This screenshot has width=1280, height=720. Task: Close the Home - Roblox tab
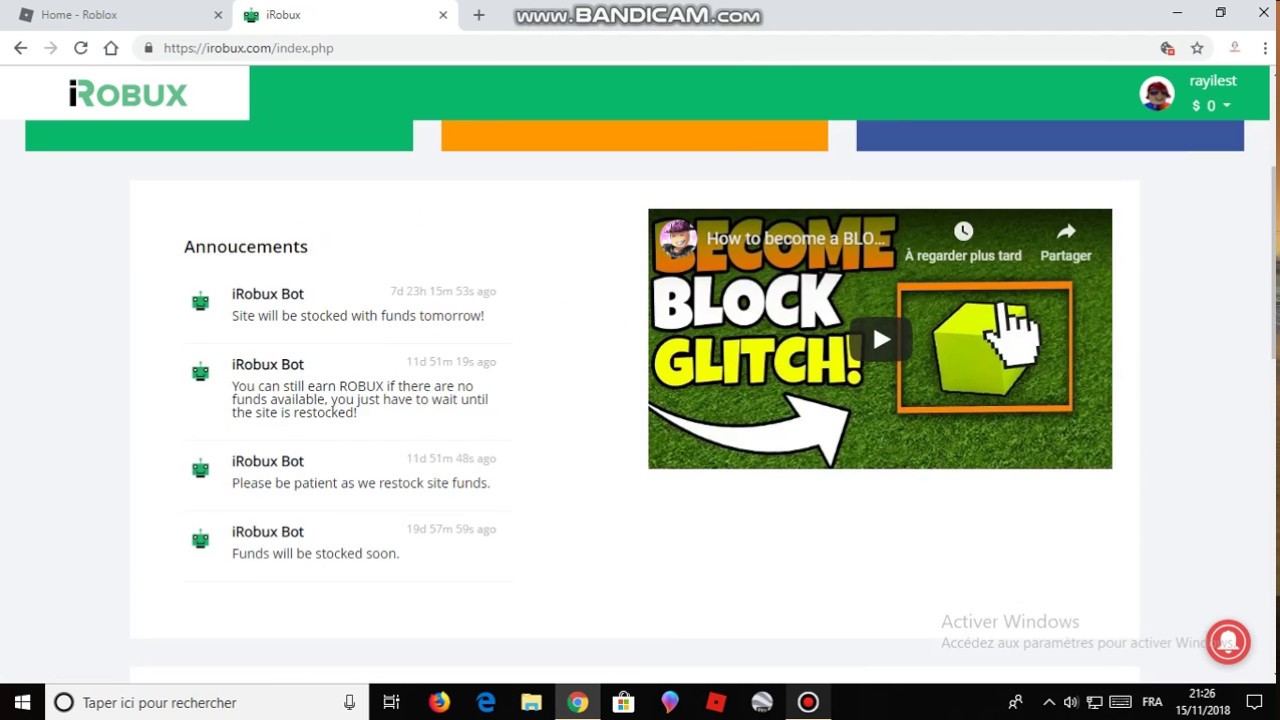[x=218, y=15]
